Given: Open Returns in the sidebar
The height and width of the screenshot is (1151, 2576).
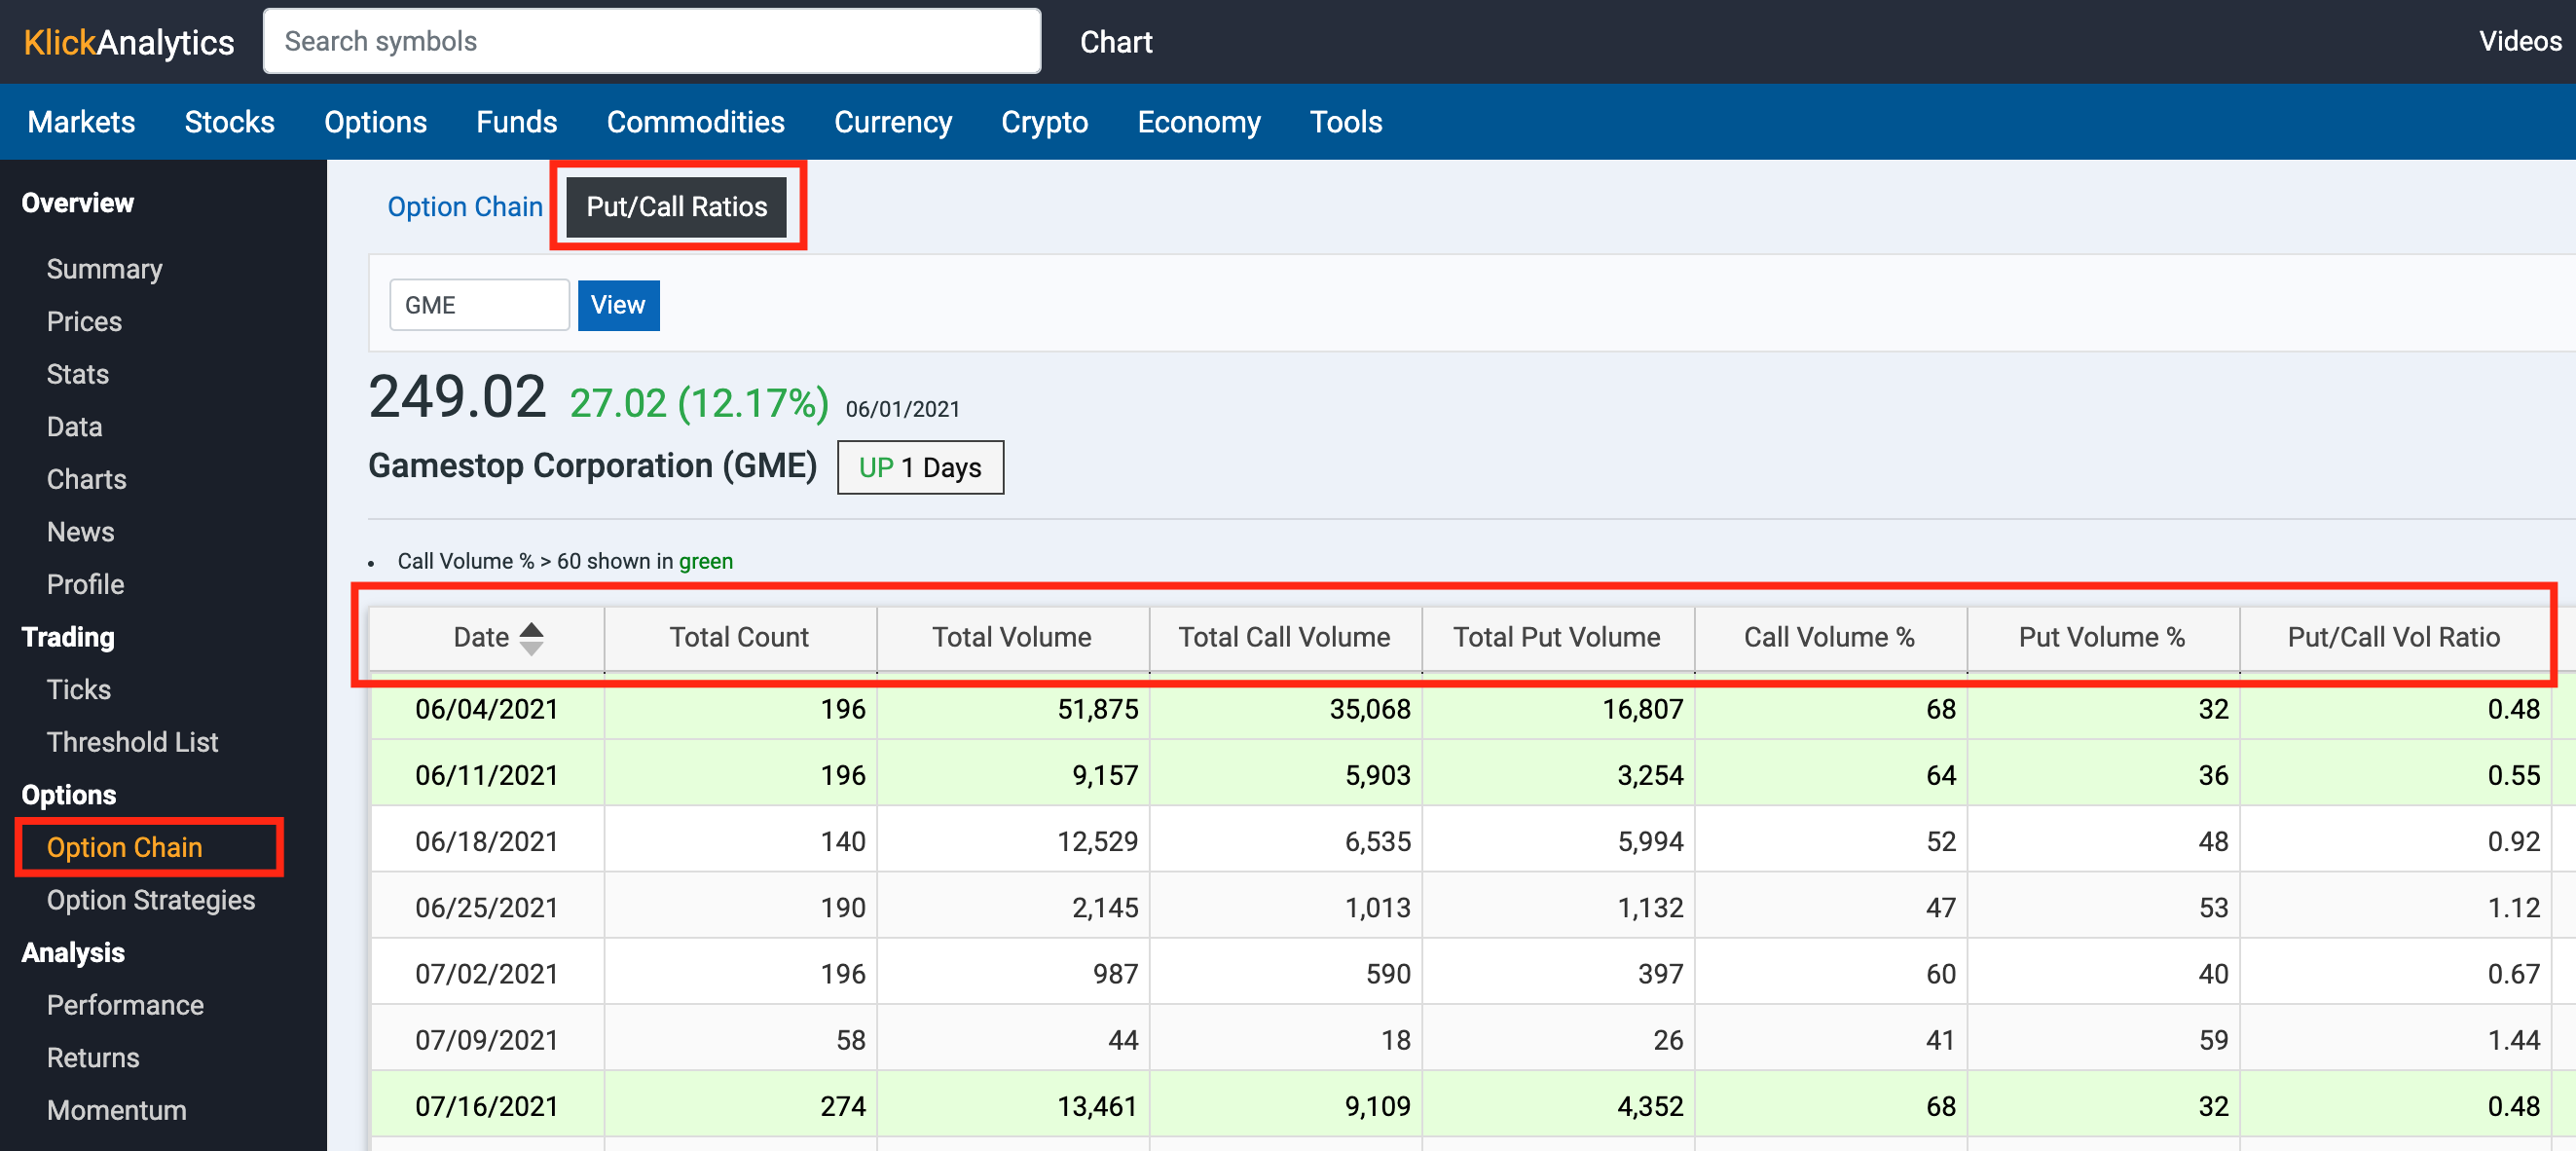Looking at the screenshot, I should point(93,1058).
